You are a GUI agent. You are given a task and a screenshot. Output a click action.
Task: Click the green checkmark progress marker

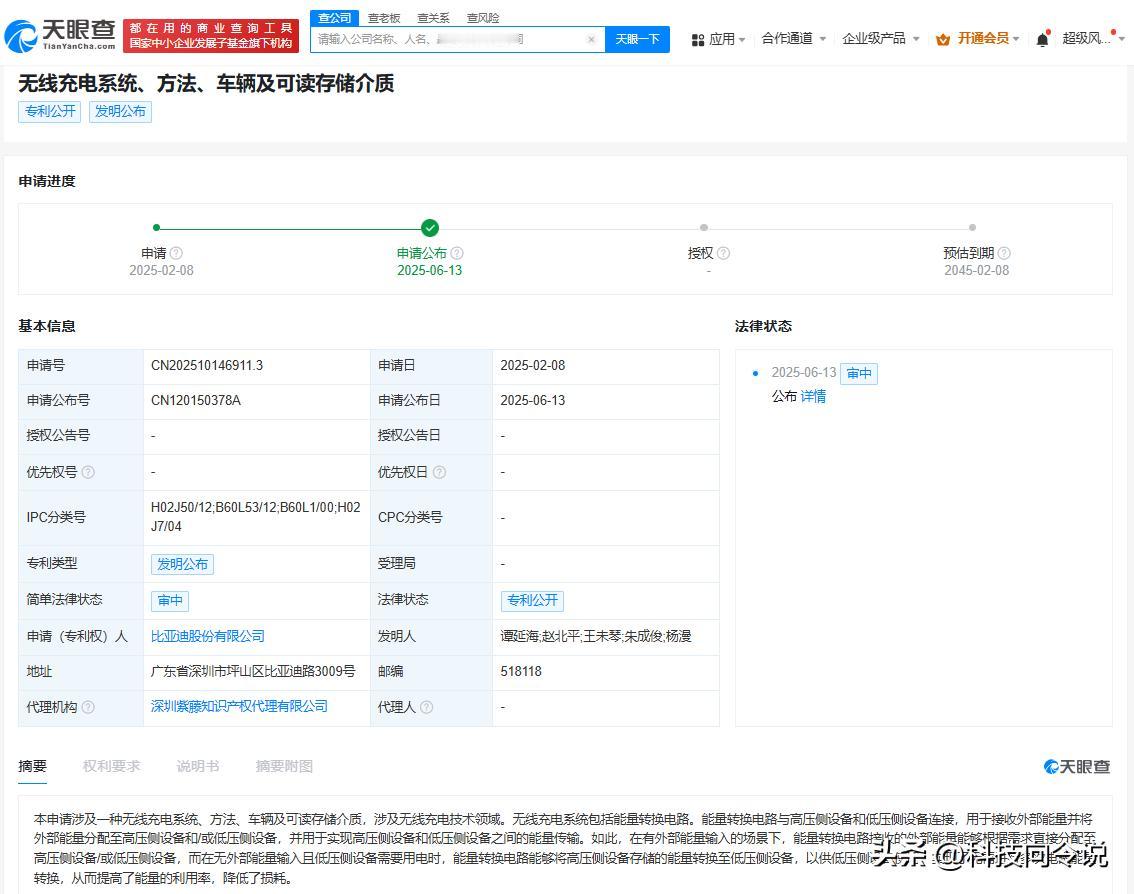[x=430, y=228]
